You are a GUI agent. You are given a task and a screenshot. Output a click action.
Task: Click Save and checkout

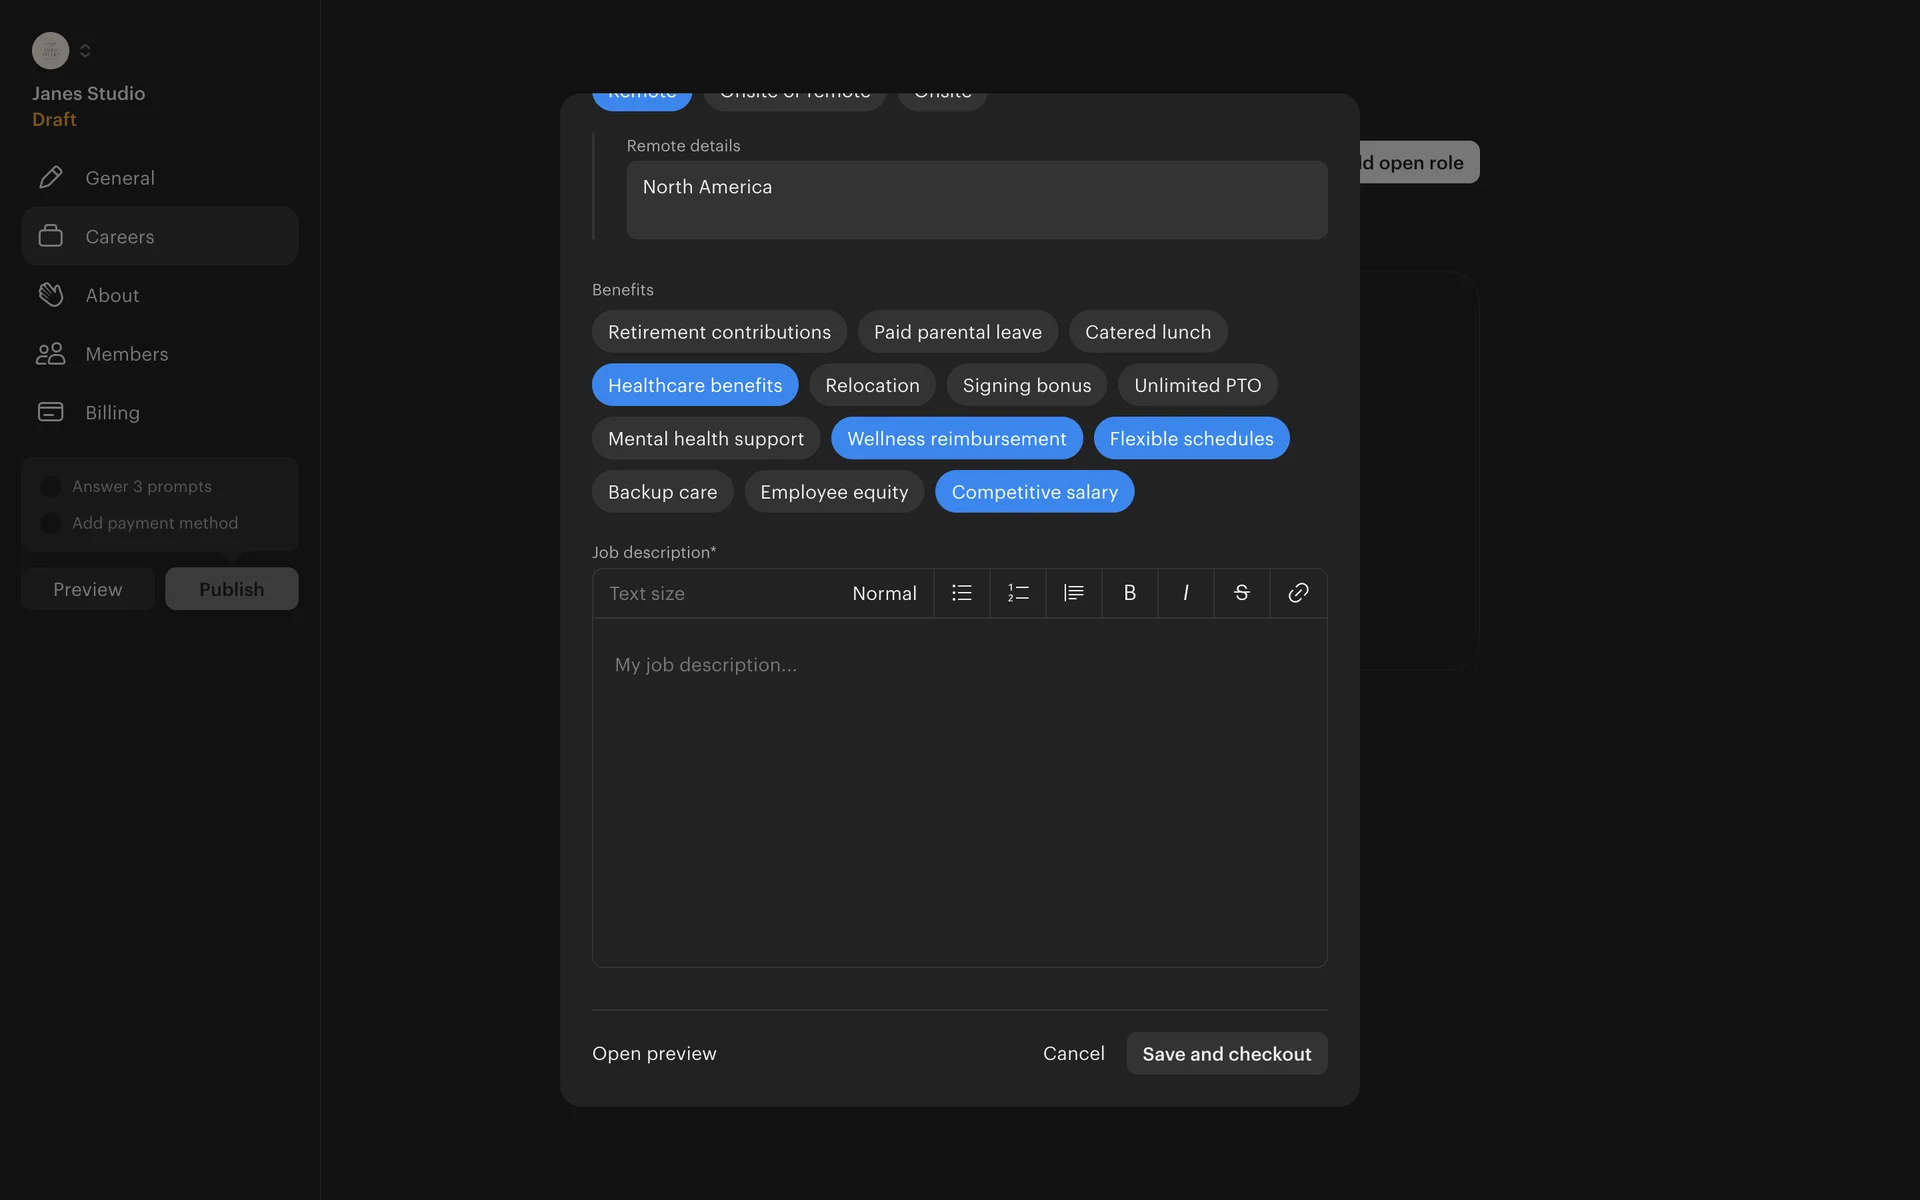1226,1054
